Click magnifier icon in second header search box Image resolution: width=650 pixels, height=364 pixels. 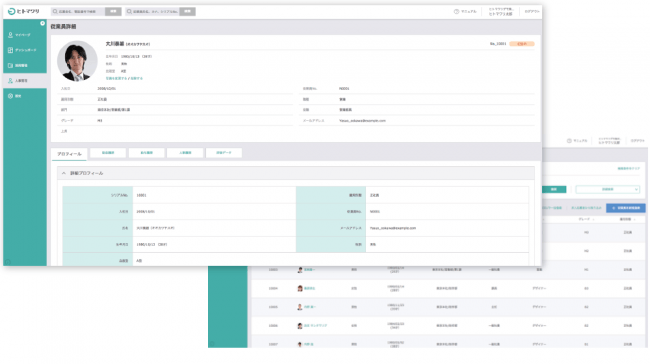click(x=129, y=12)
